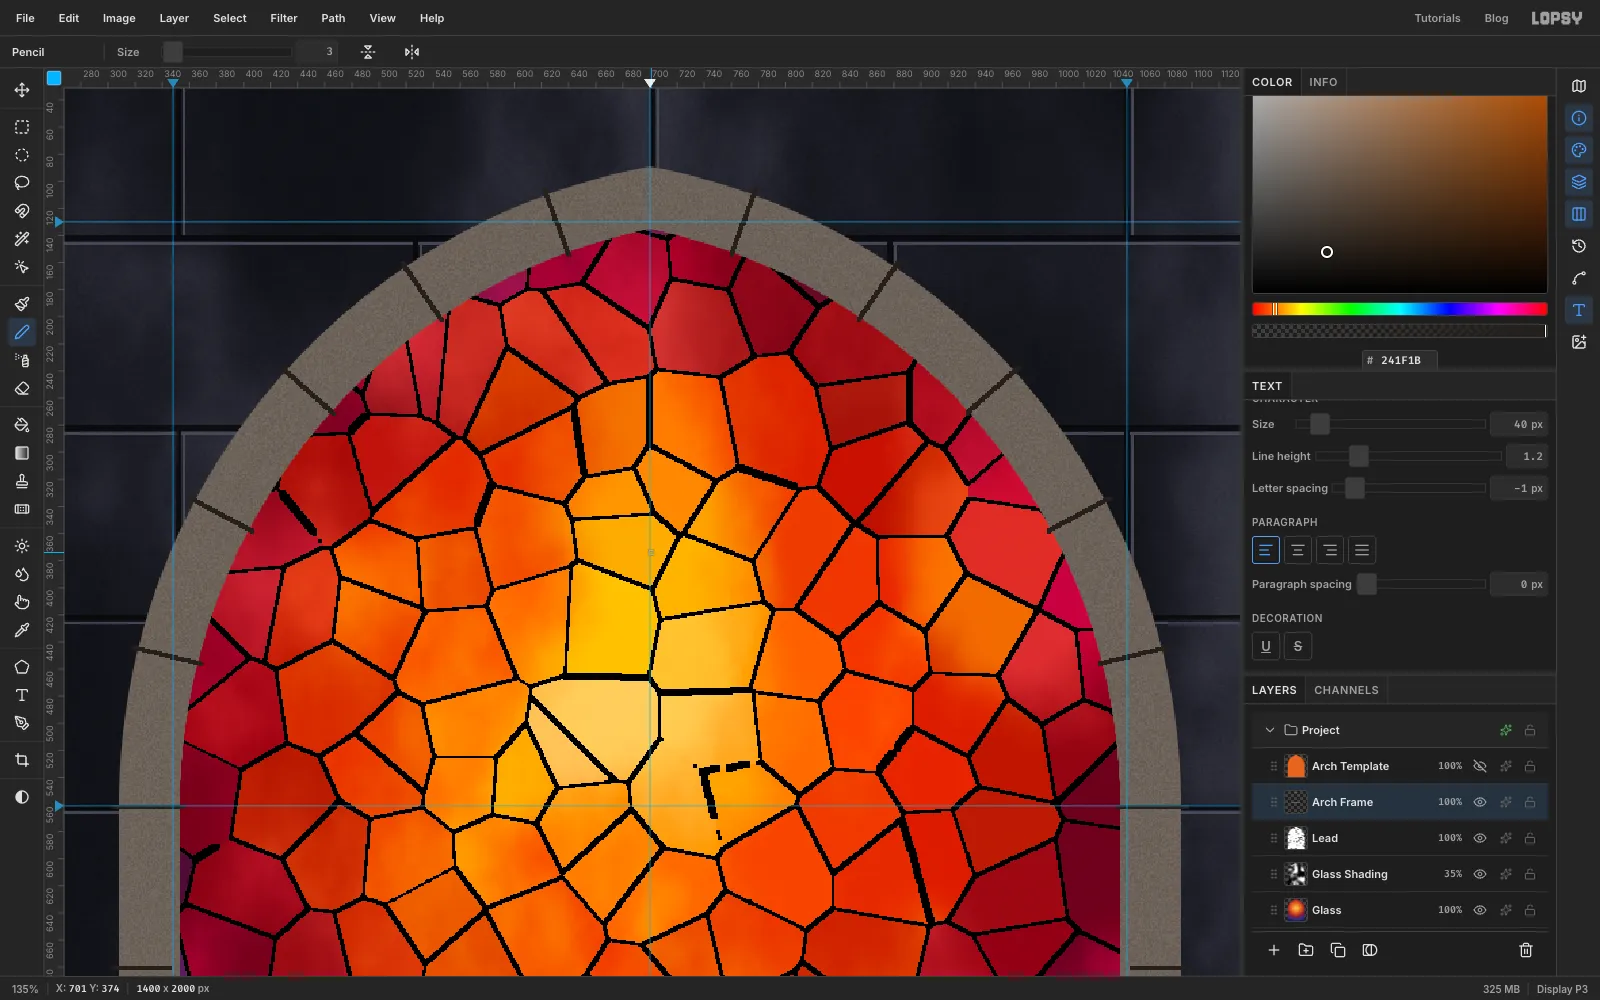This screenshot has width=1600, height=1000.
Task: Open the Blog link
Action: 1496,18
